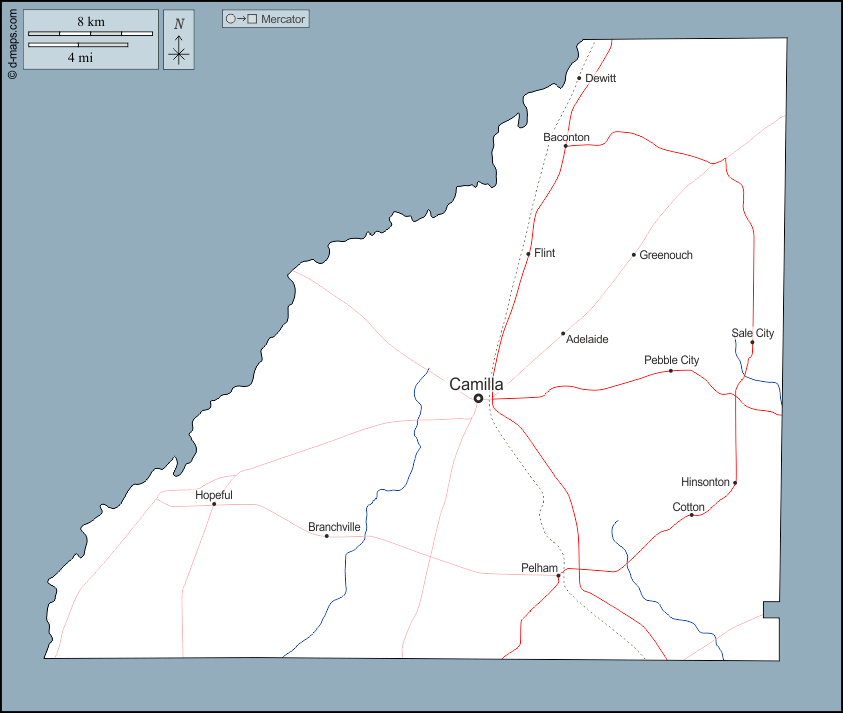Select the Camilla city name label

(476, 384)
